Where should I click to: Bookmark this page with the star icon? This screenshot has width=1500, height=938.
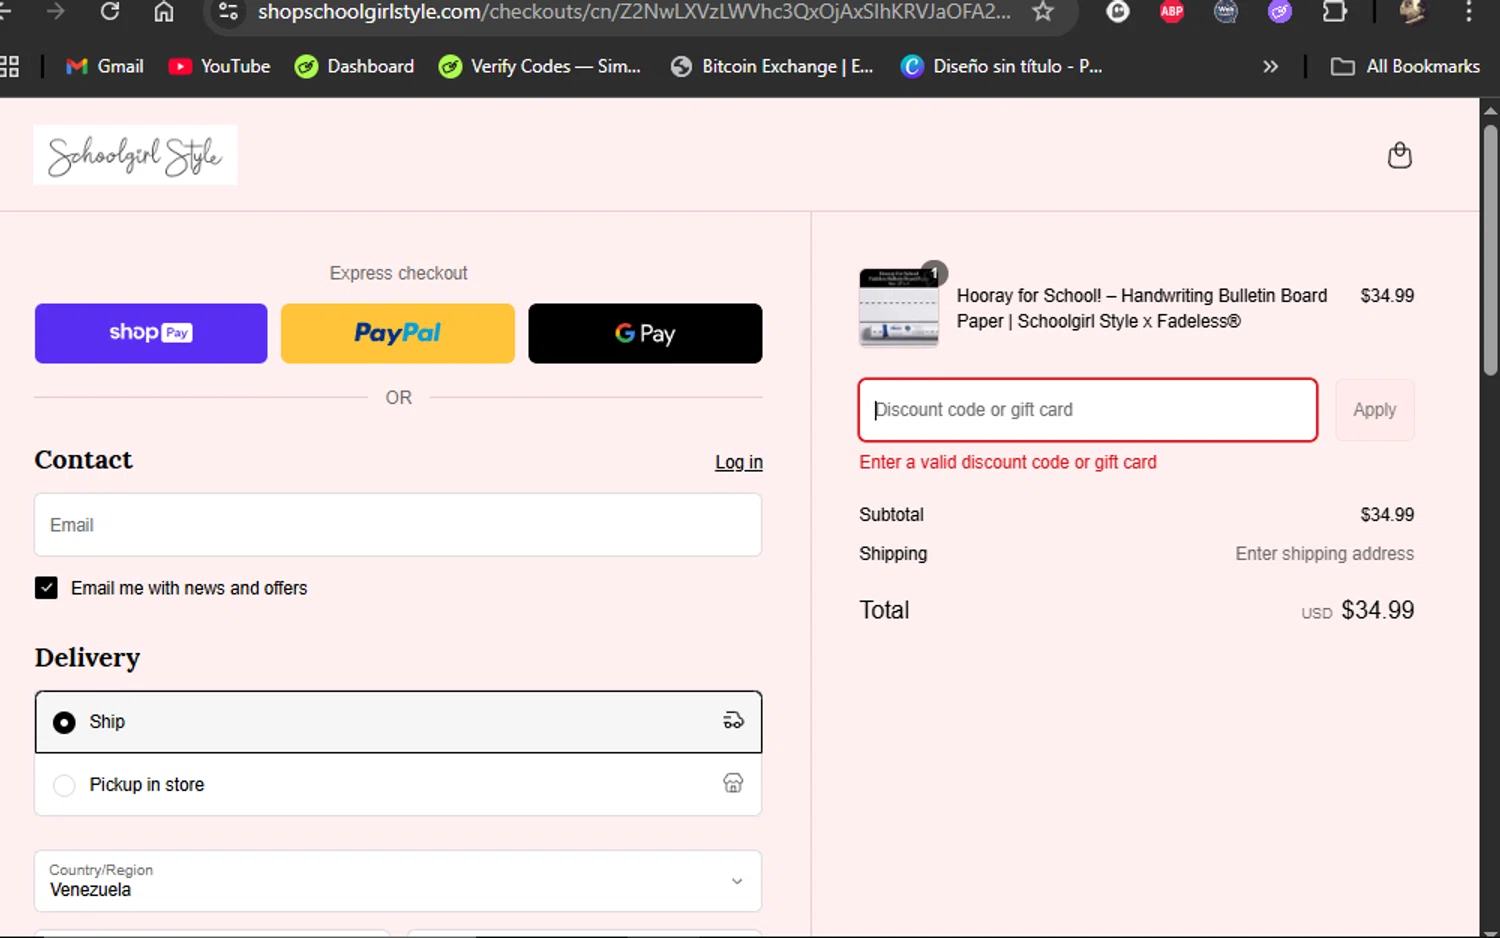[x=1043, y=12]
